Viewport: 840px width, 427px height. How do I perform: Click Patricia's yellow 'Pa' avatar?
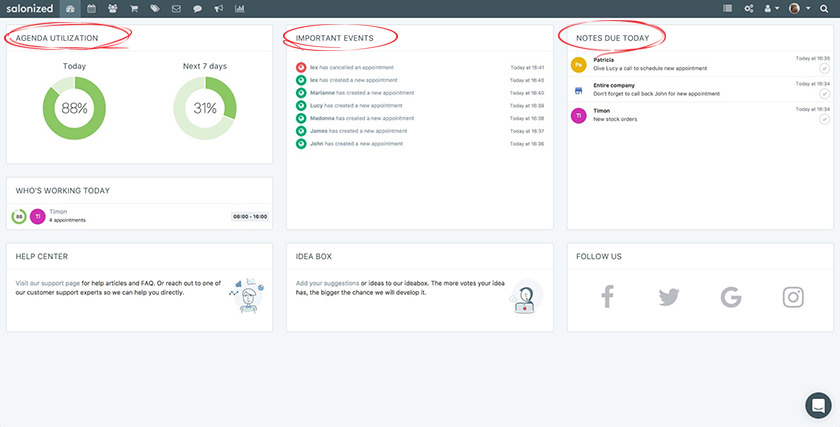coord(579,64)
